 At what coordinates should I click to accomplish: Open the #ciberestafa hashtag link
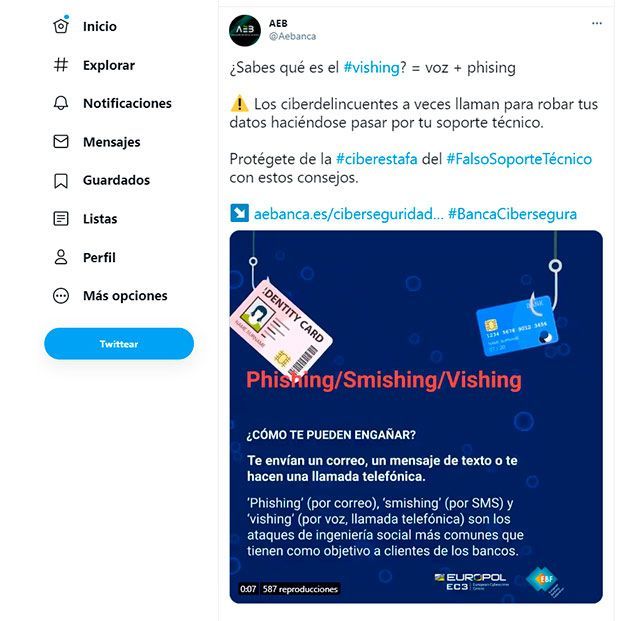[376, 159]
